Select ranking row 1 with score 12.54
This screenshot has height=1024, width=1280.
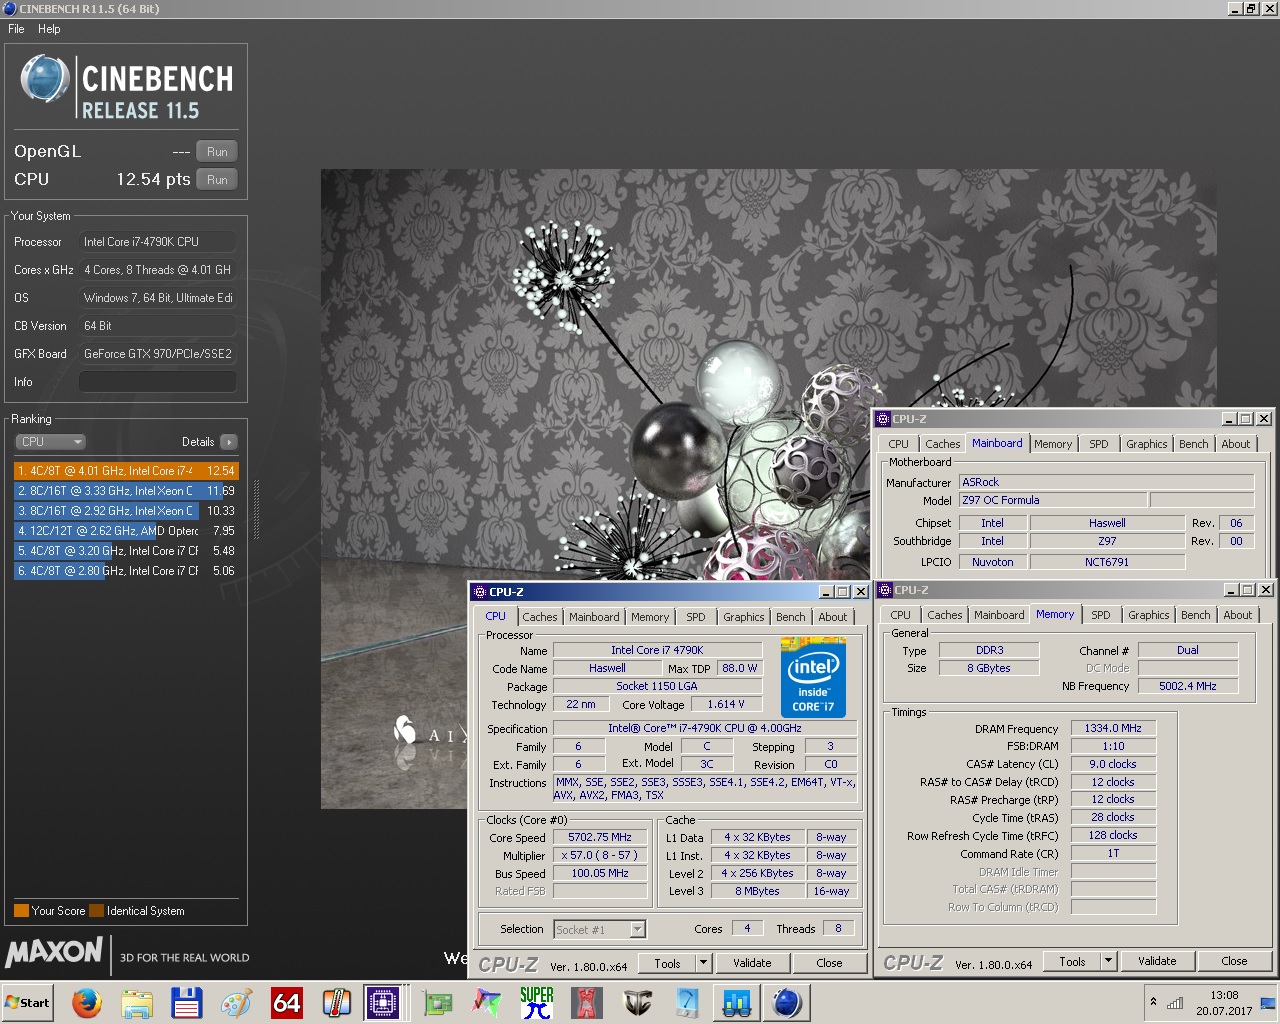tap(126, 471)
